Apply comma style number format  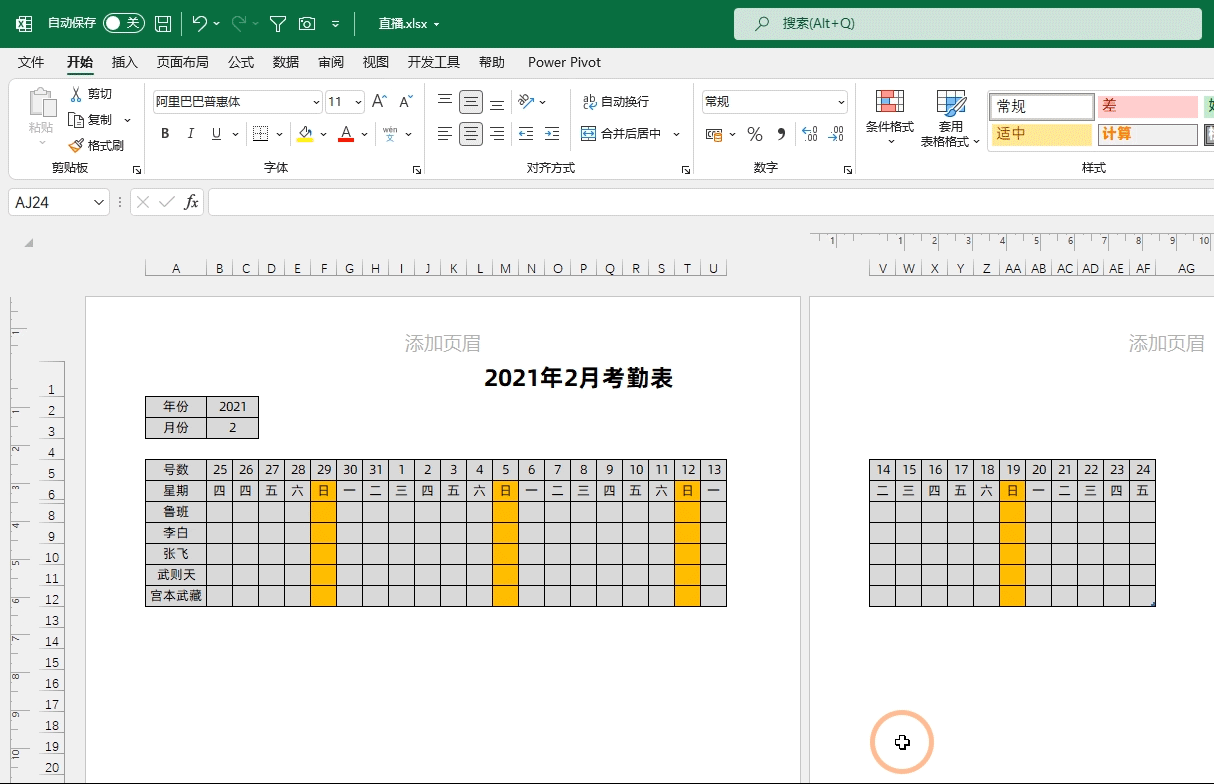tap(781, 134)
